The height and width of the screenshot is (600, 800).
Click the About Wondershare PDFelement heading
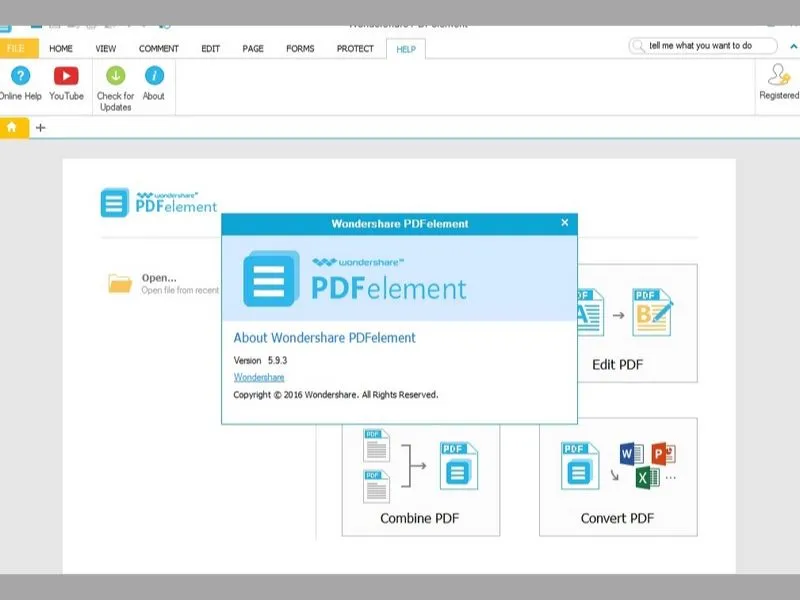coord(324,338)
